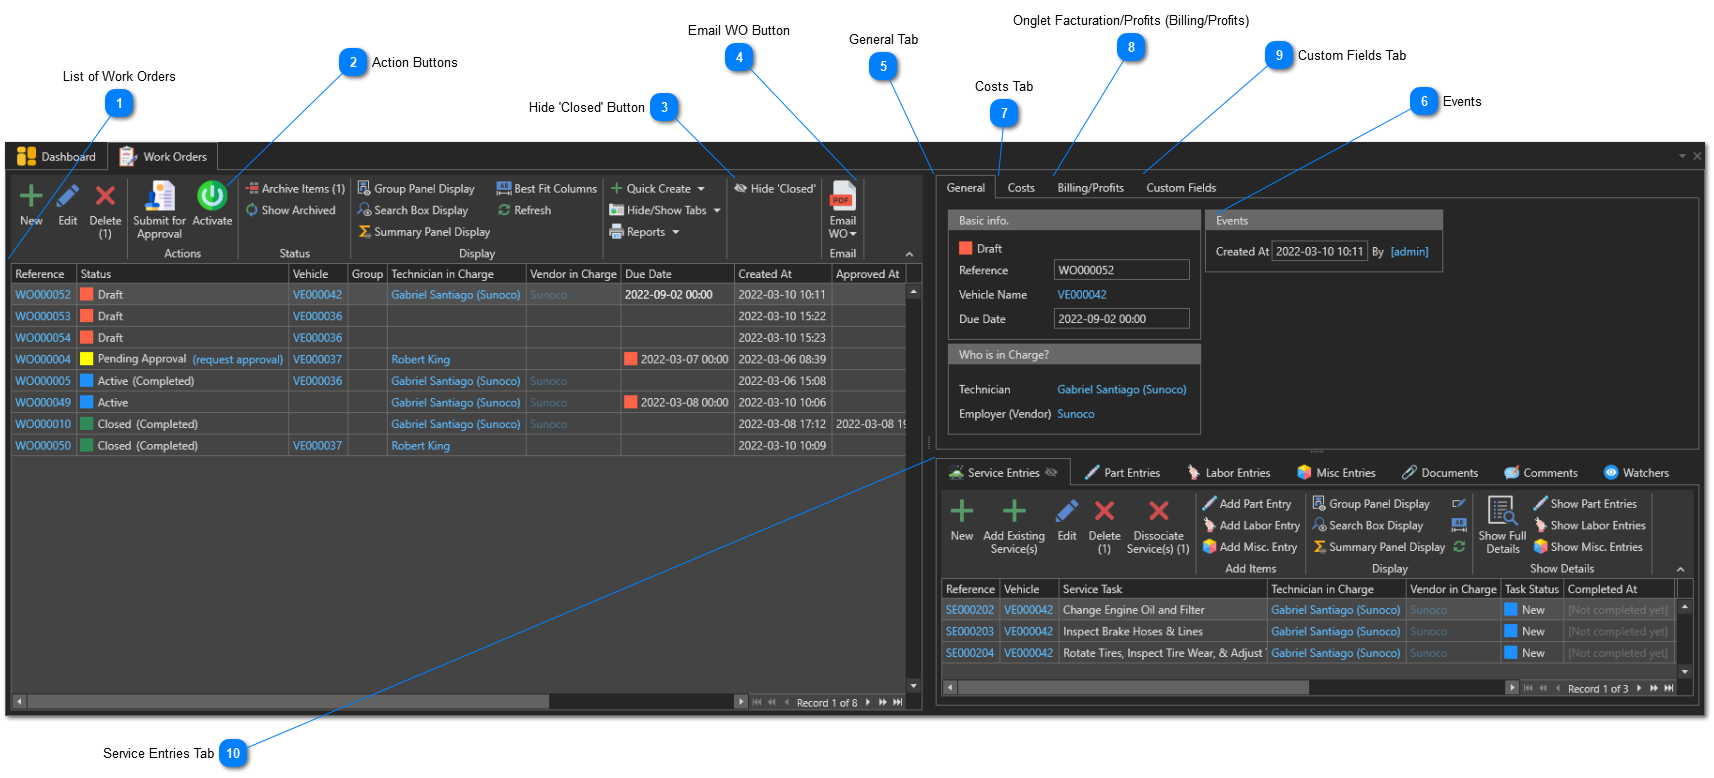Click the Edit pencil icon in Actions
This screenshot has width=1714, height=778.
click(x=67, y=196)
